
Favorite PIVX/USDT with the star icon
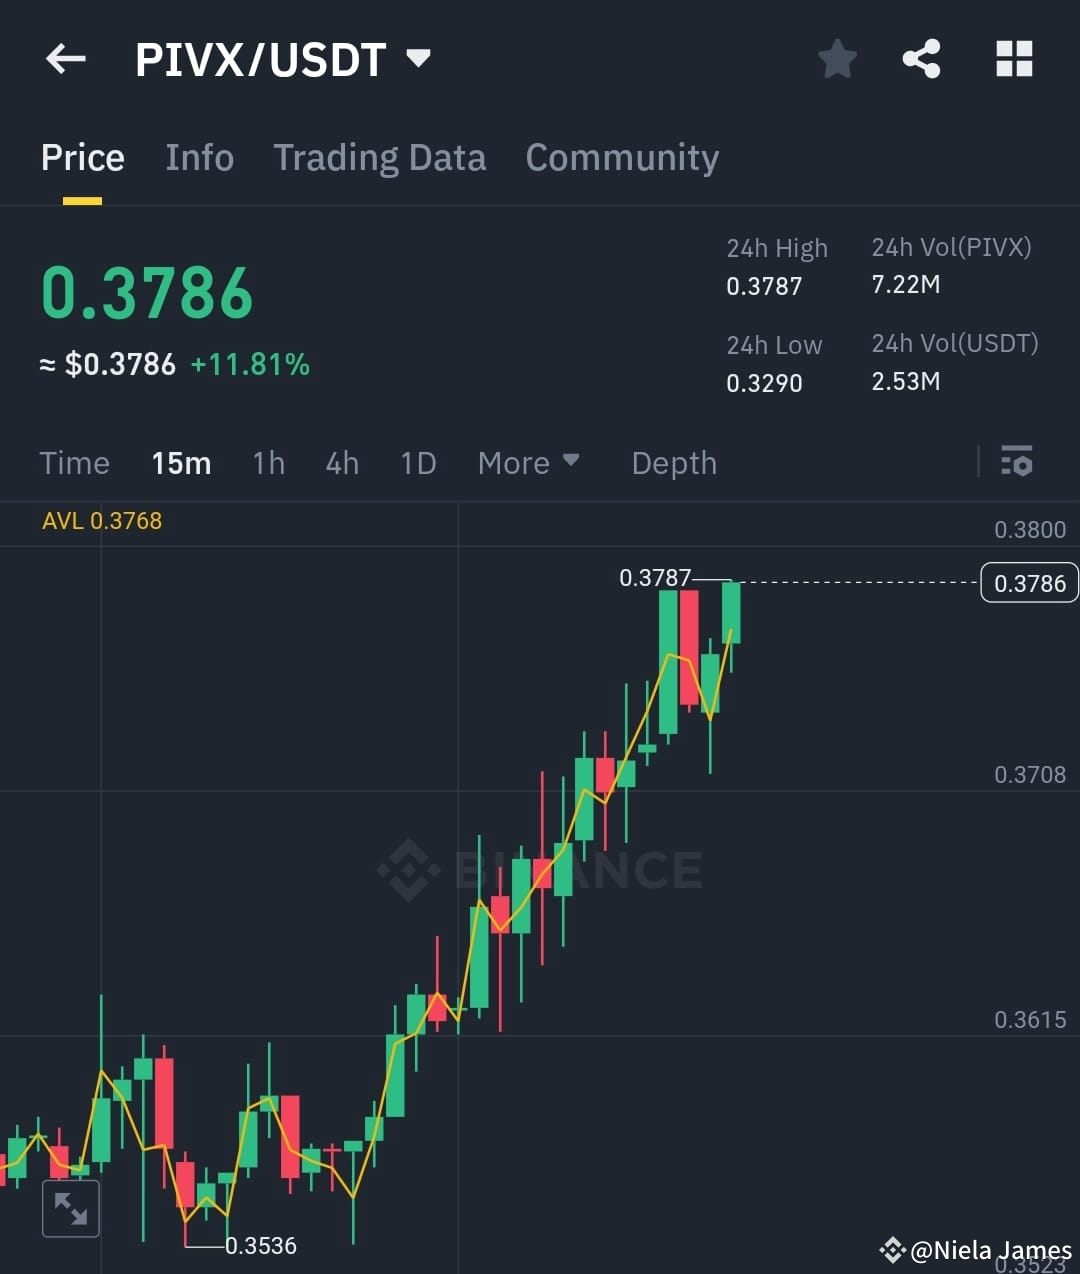(837, 59)
